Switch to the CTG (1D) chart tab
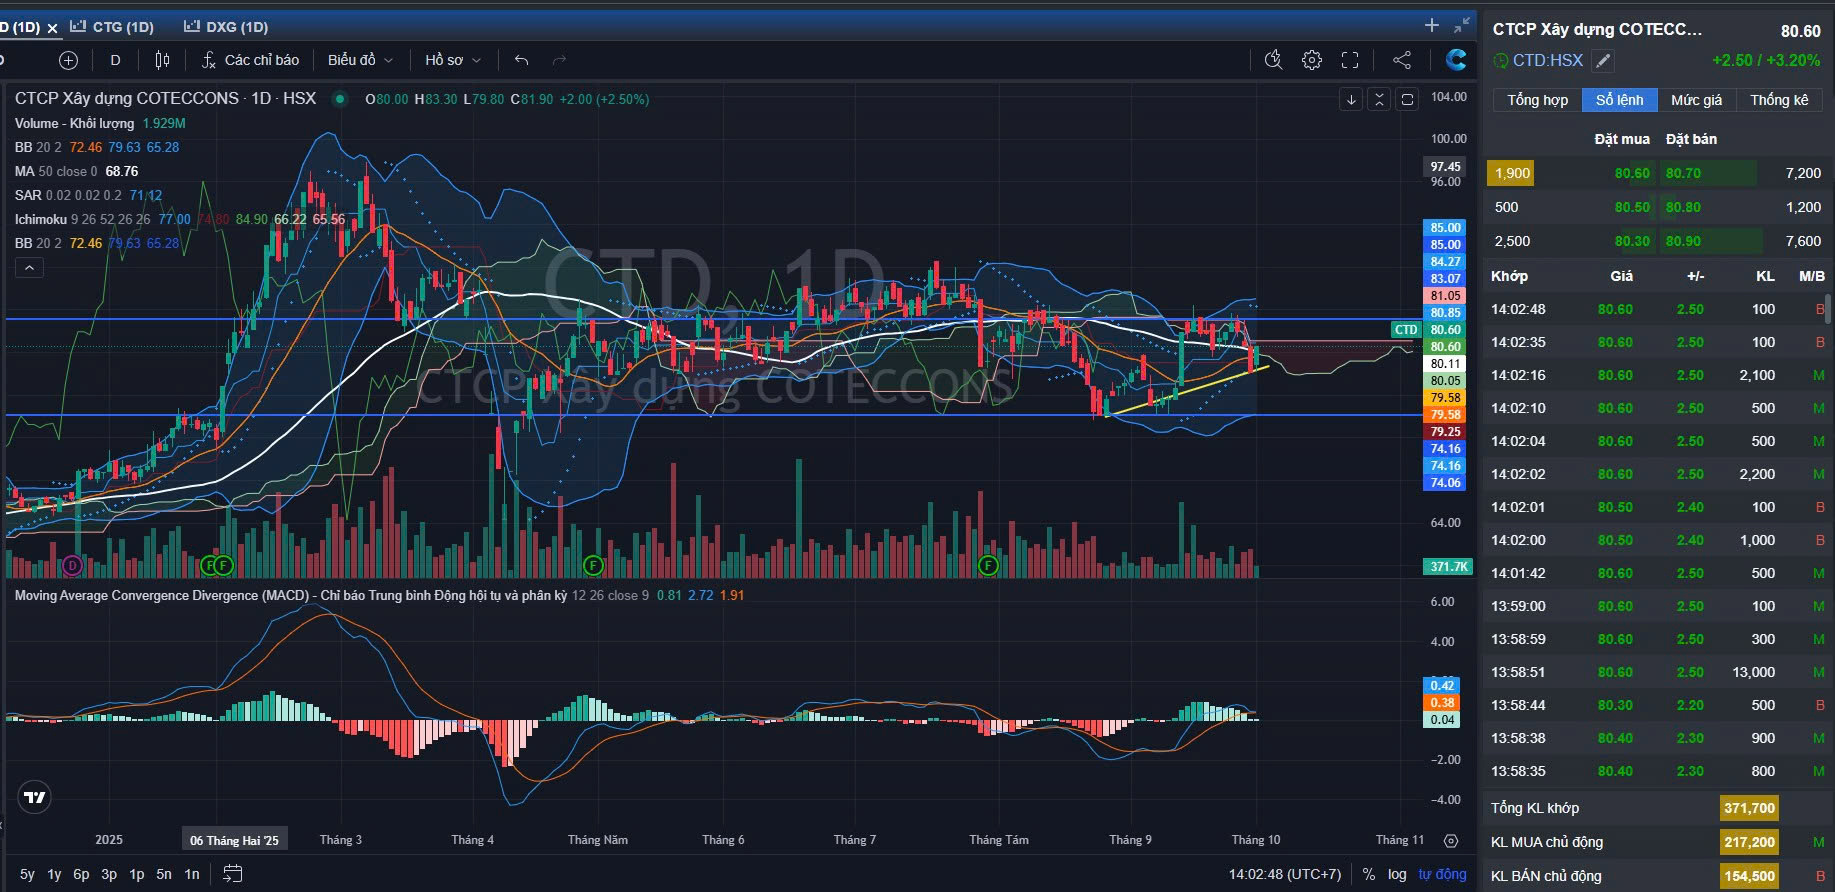This screenshot has width=1835, height=892. tap(122, 27)
